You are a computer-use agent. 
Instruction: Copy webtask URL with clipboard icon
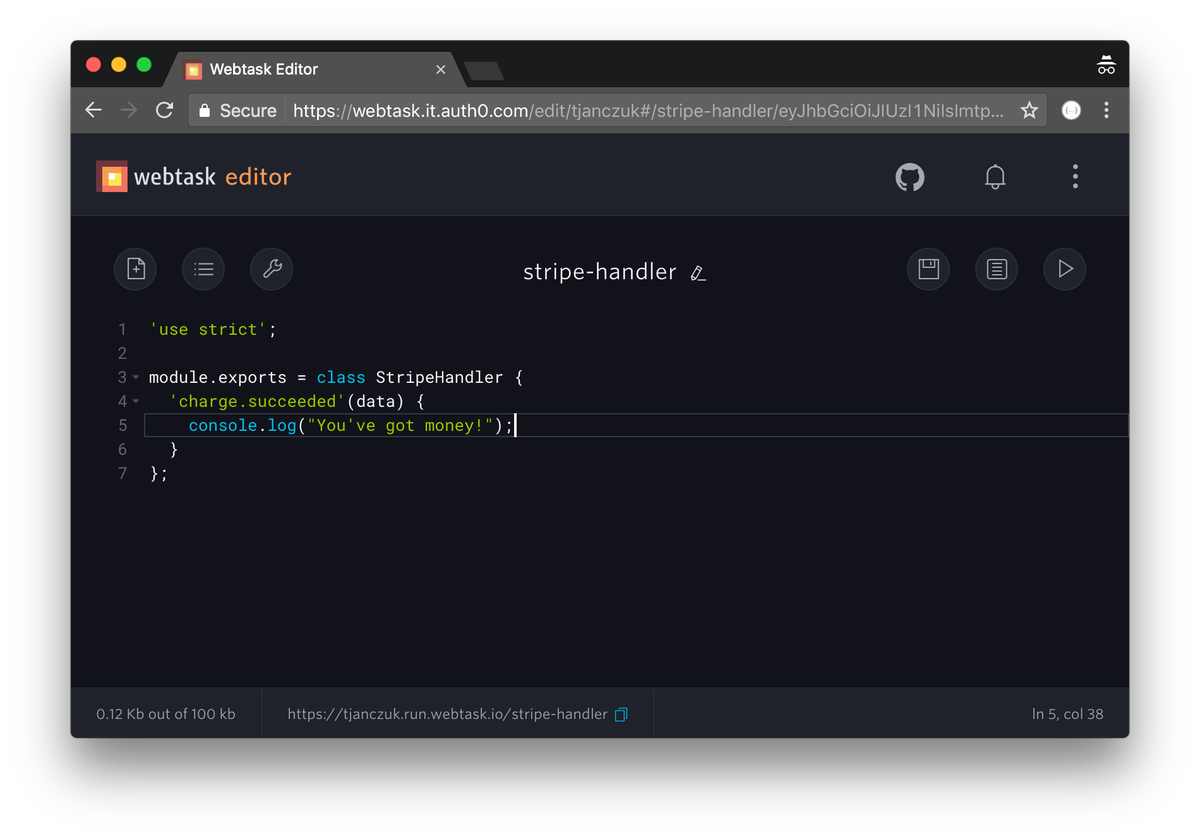click(x=621, y=714)
